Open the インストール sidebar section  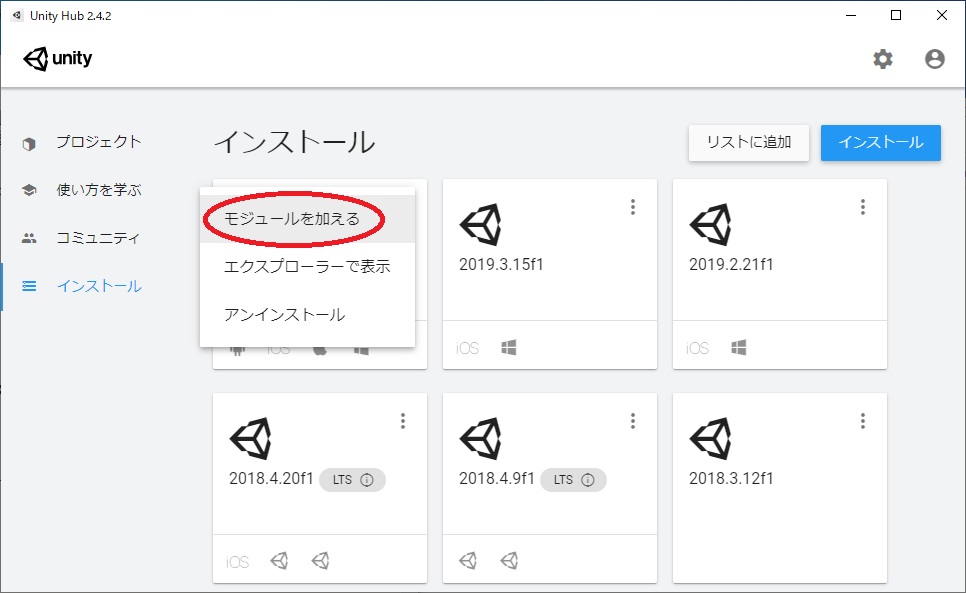pos(99,286)
